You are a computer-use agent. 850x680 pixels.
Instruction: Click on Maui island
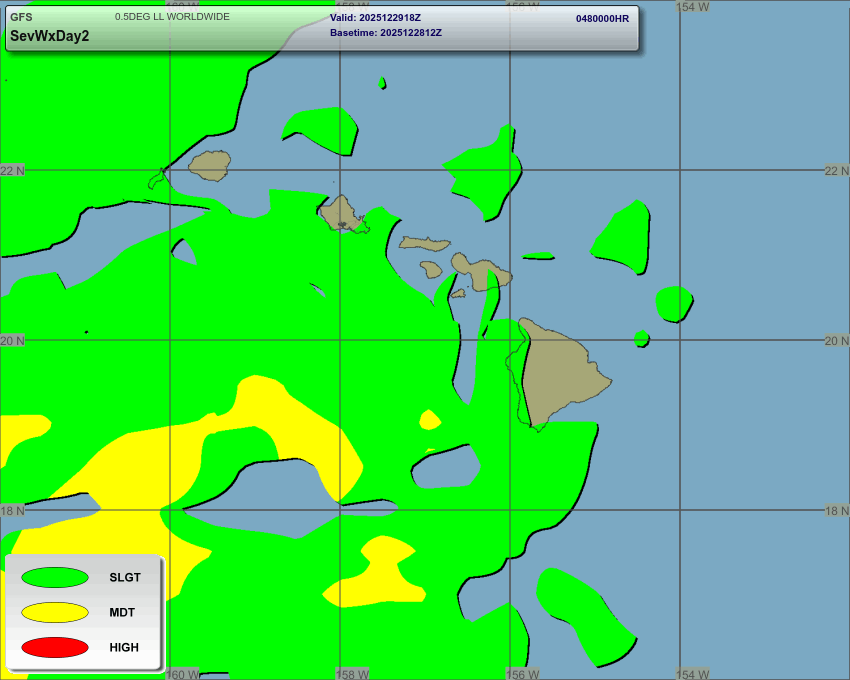(x=482, y=270)
